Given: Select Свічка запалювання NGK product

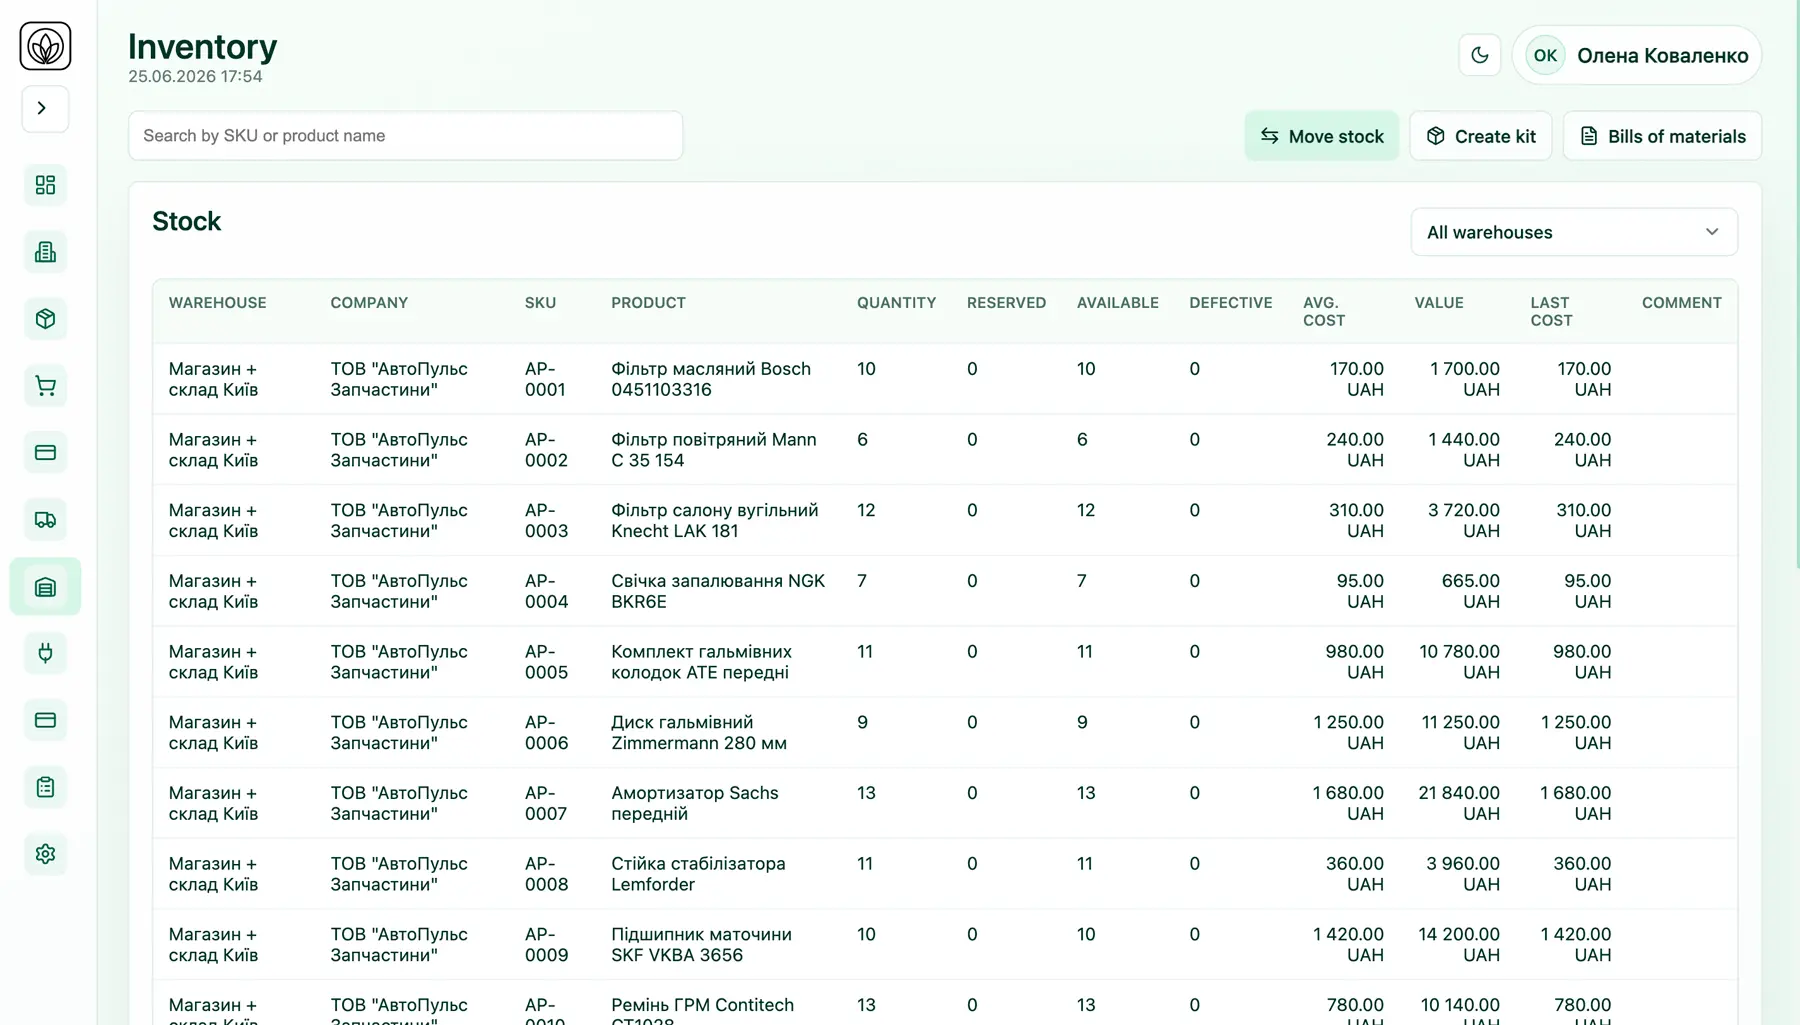Looking at the screenshot, I should point(718,591).
